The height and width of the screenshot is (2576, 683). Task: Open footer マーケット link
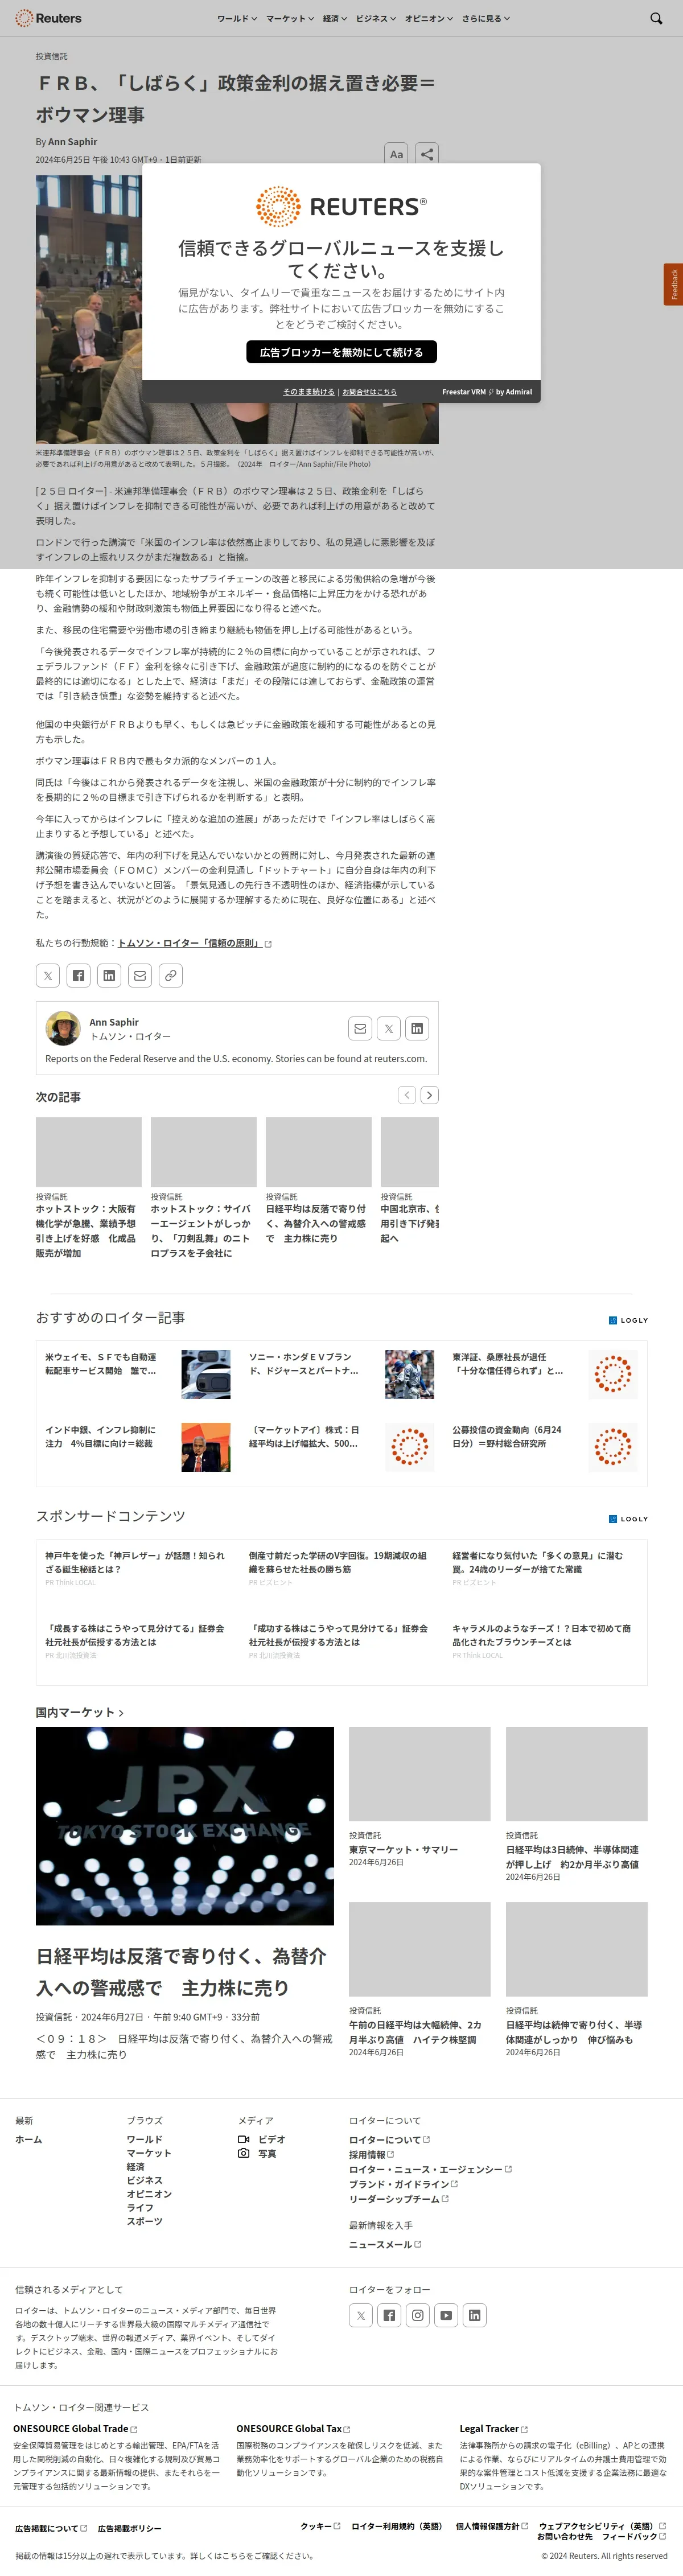pos(149,2153)
